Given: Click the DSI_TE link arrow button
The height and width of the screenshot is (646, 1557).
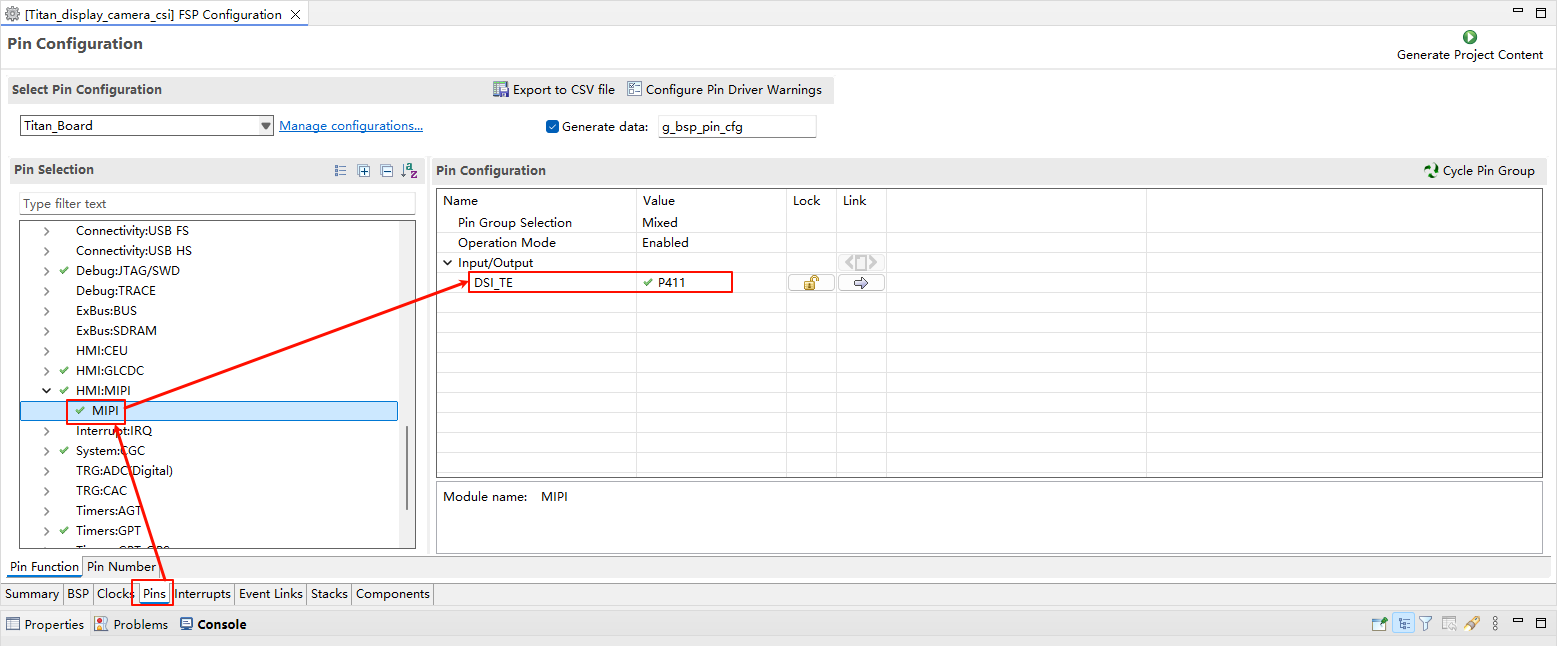Looking at the screenshot, I should 861,283.
